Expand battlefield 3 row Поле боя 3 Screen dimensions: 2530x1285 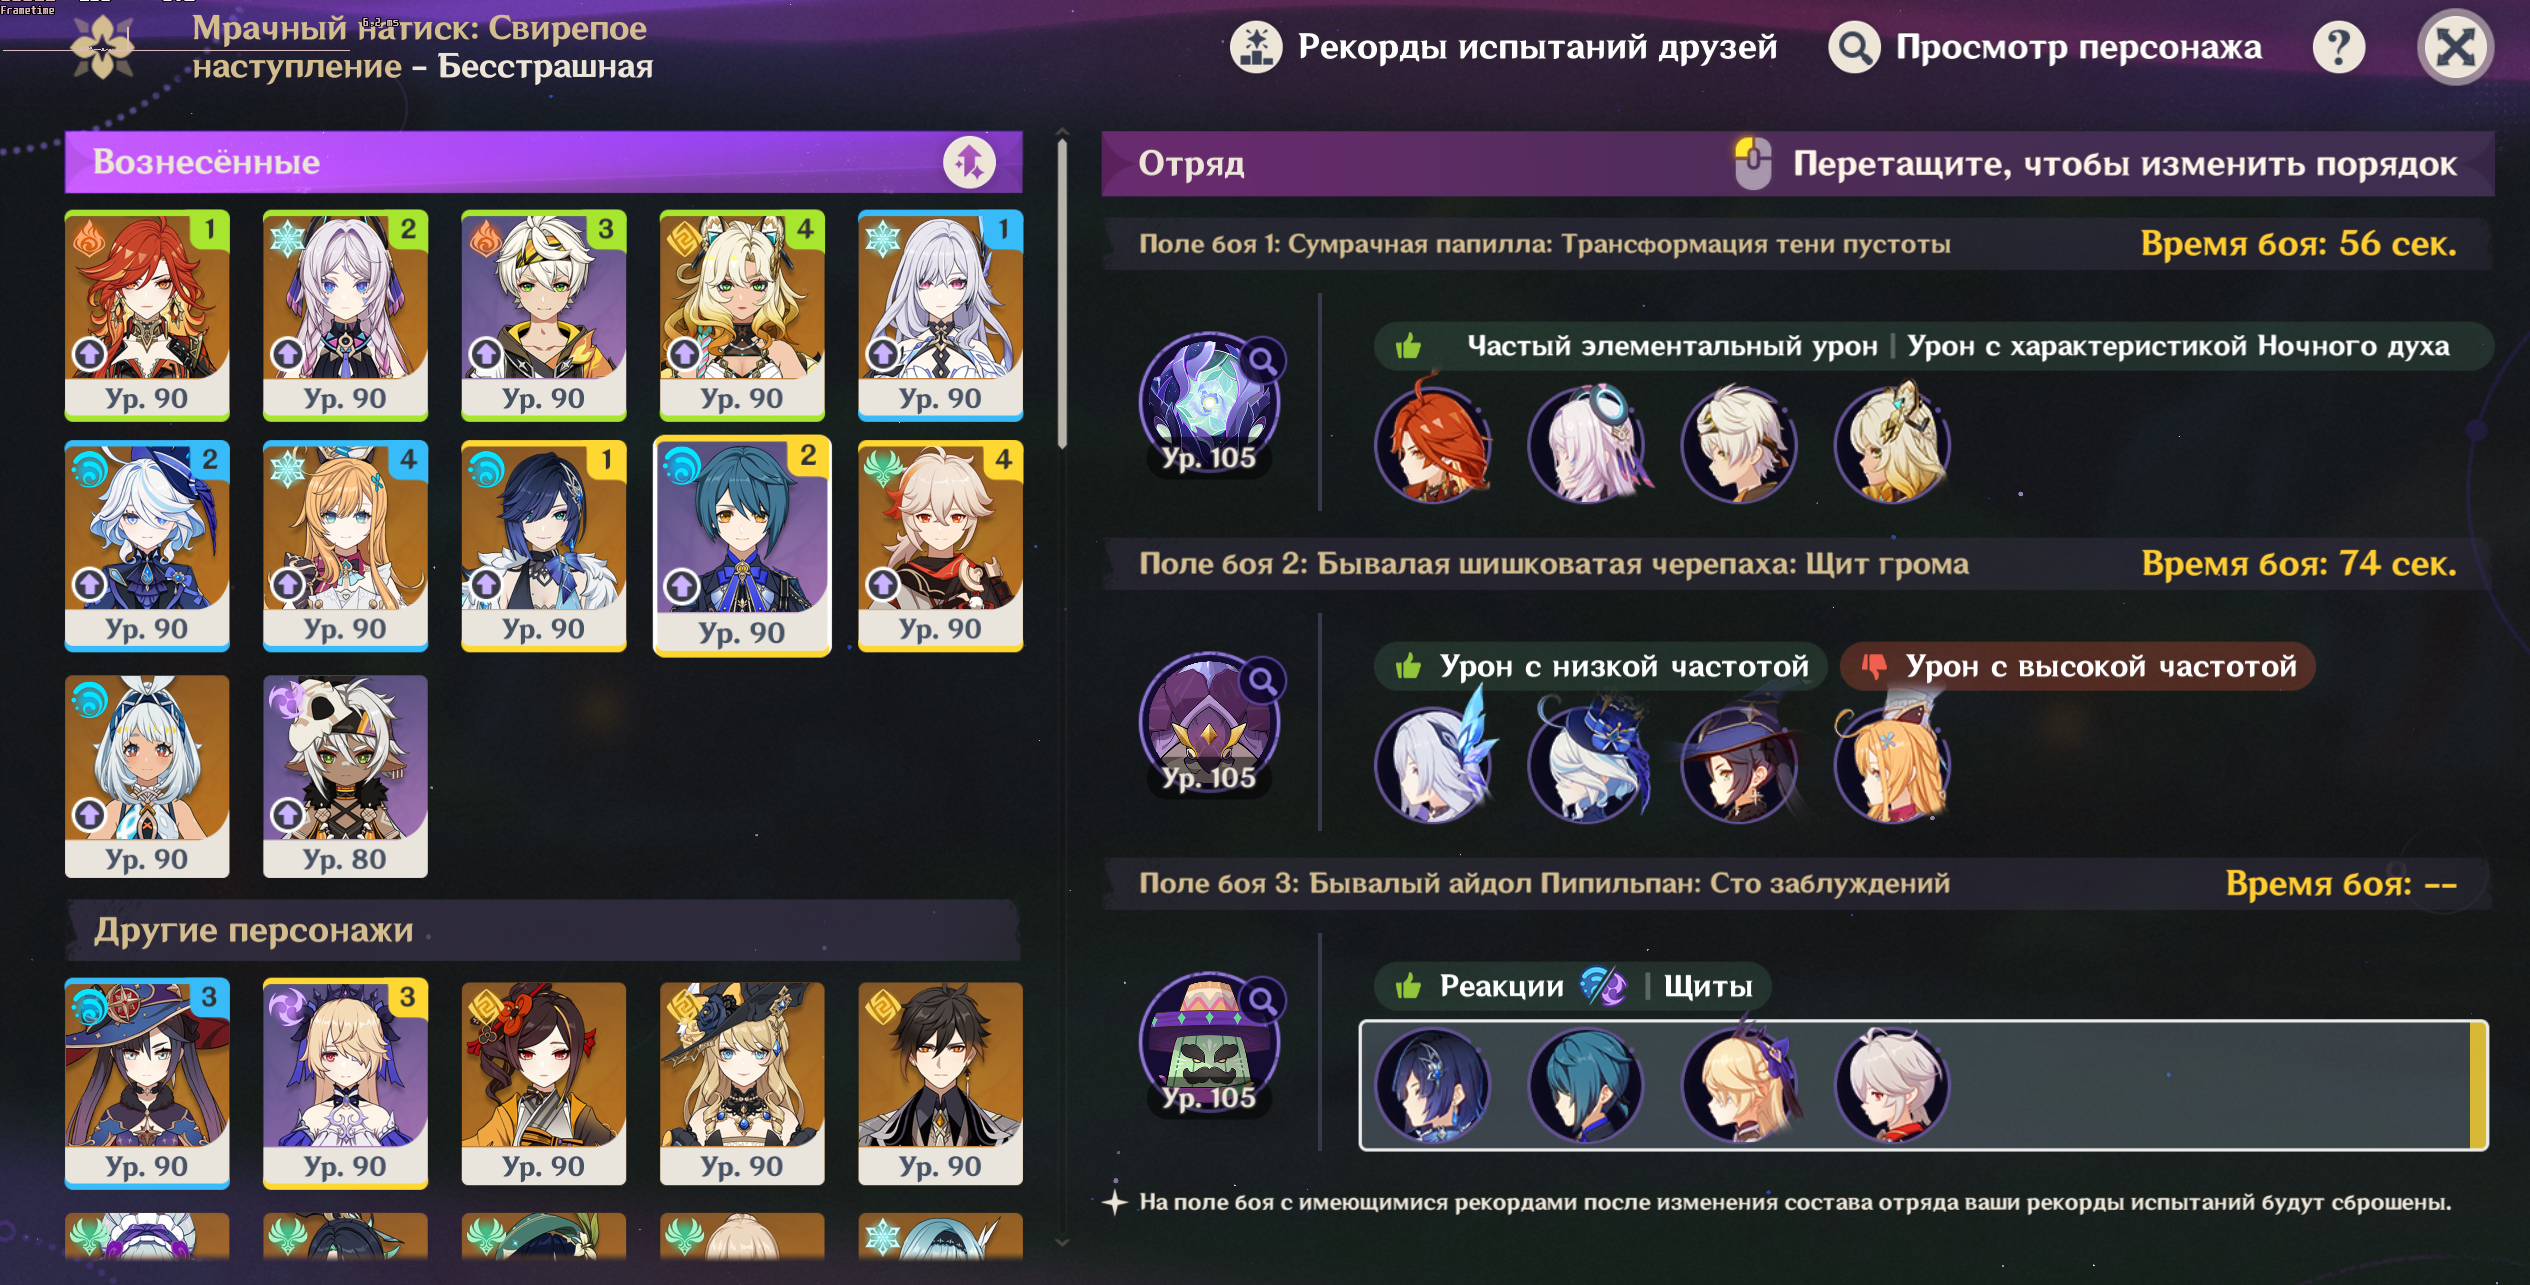coord(1797,883)
